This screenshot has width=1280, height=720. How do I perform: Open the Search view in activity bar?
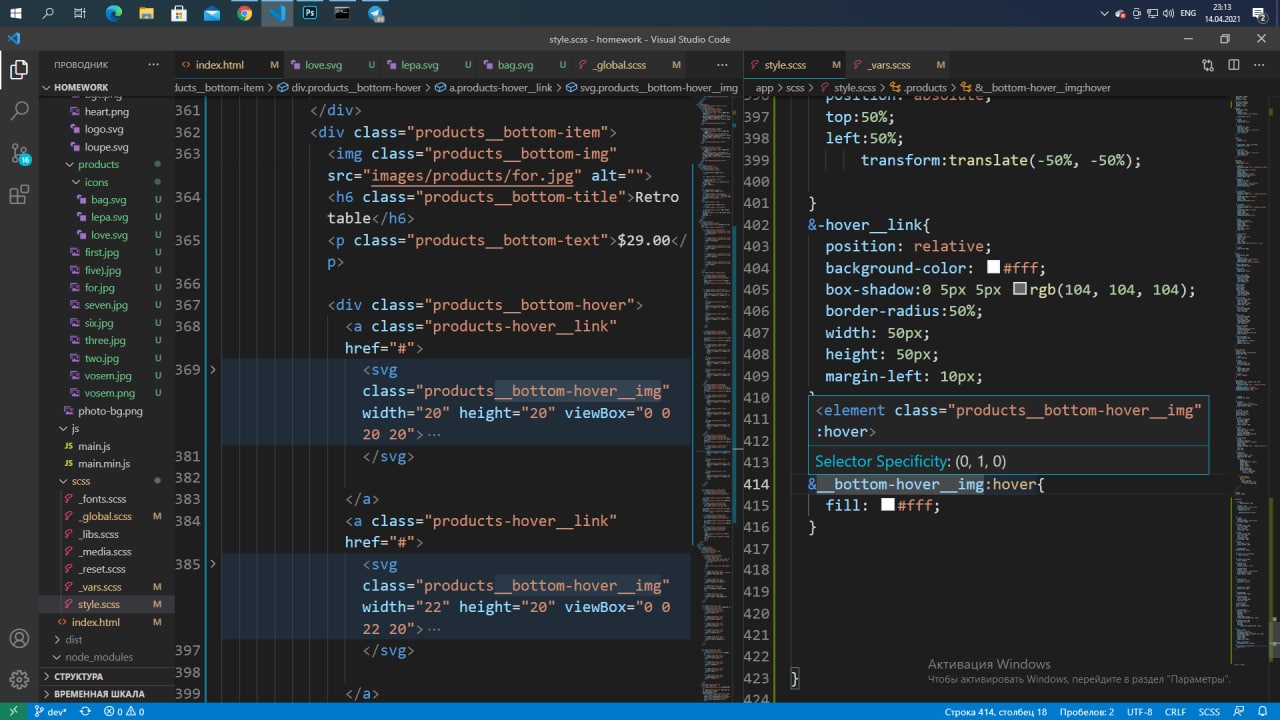[x=19, y=111]
